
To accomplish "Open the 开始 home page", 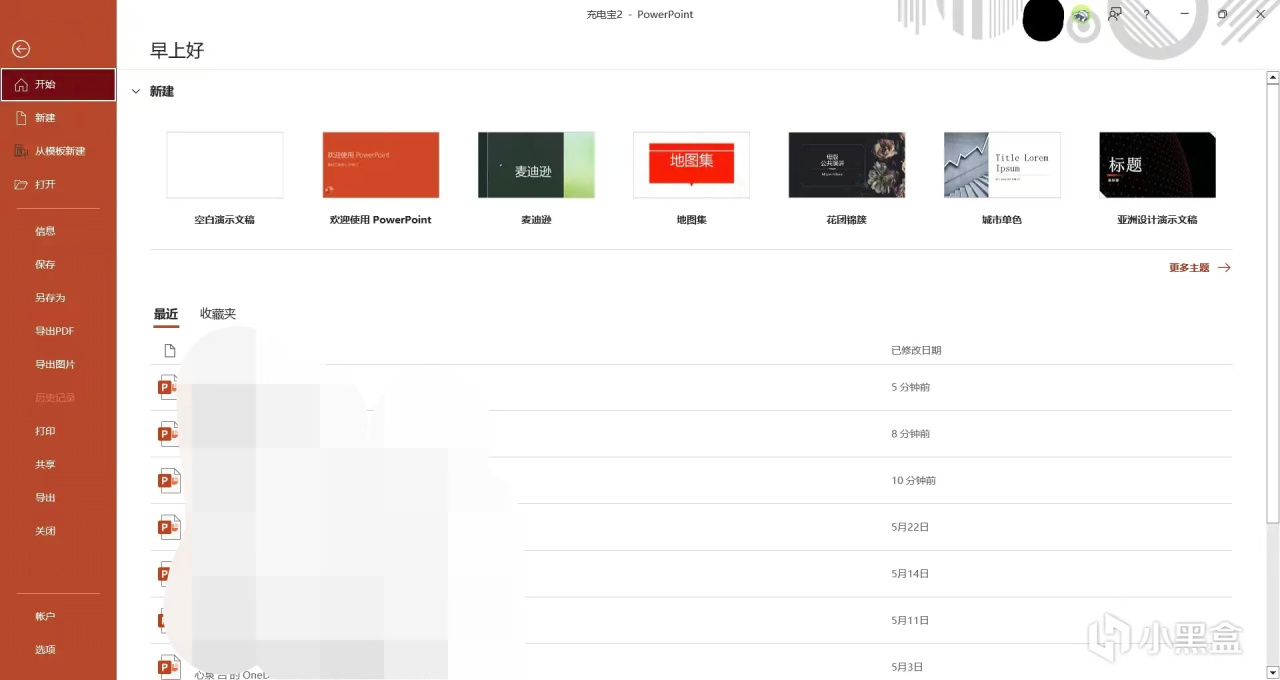I will pyautogui.click(x=58, y=85).
